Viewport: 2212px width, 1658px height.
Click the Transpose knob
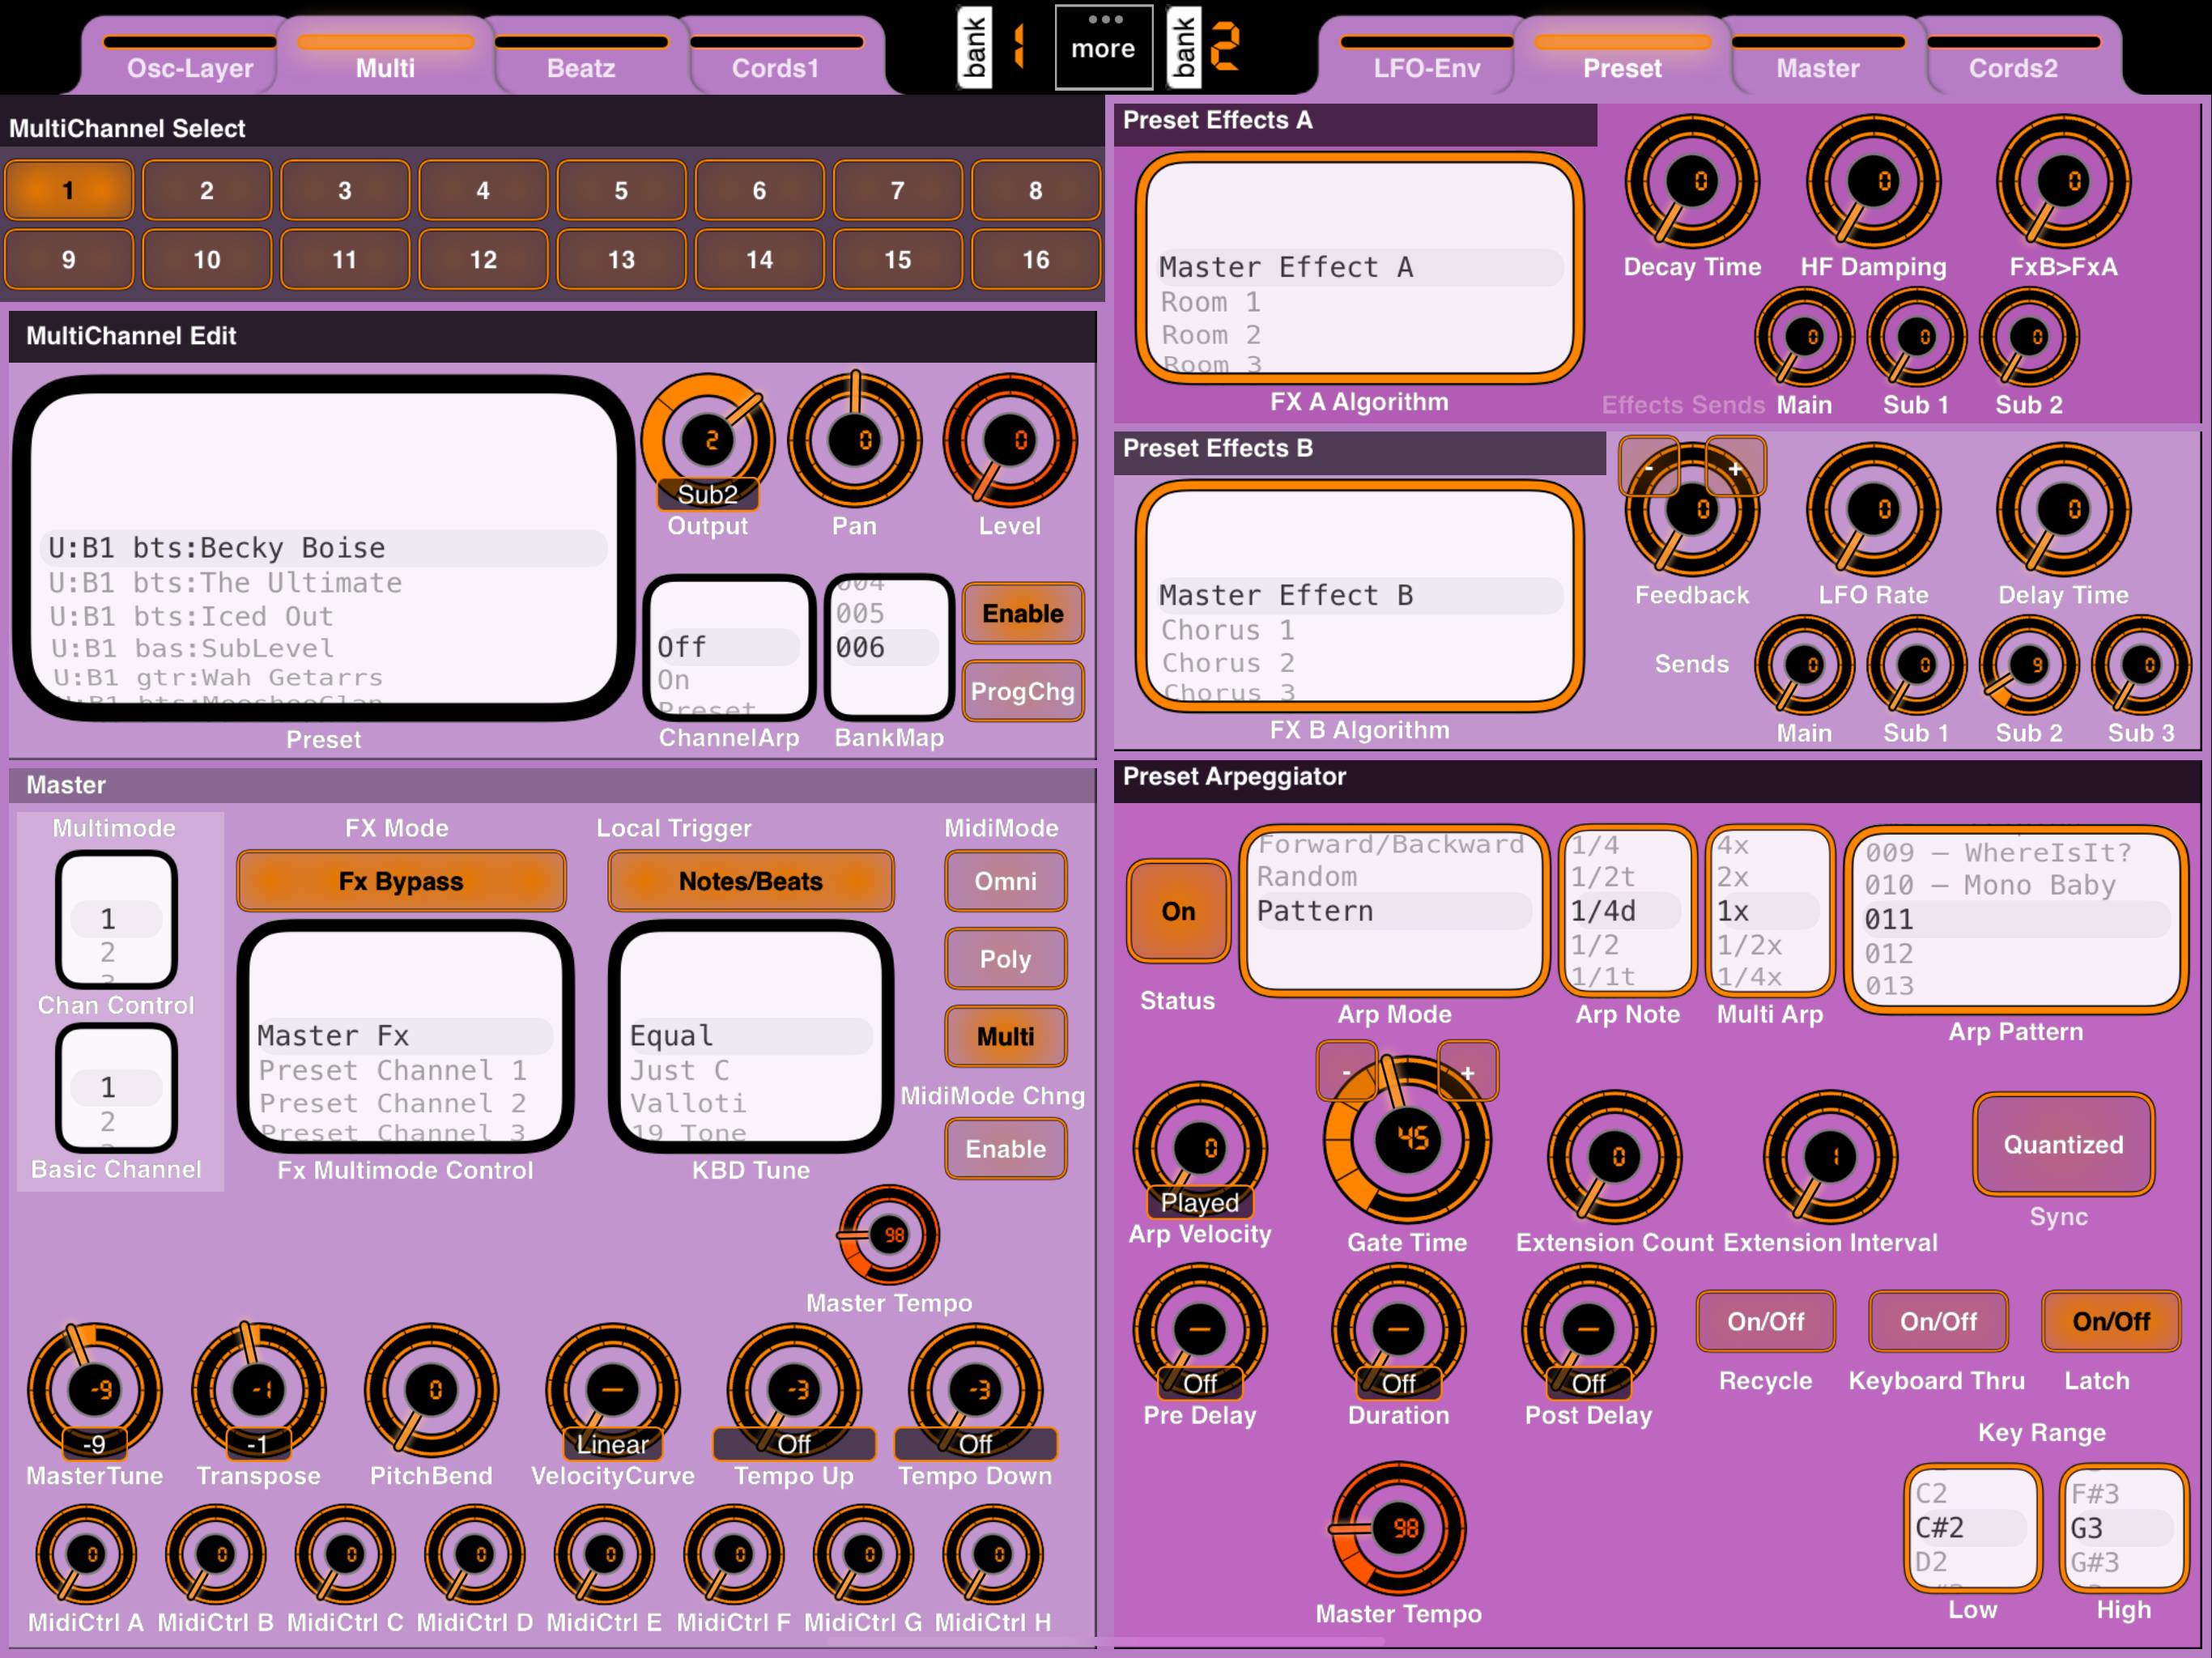[258, 1390]
